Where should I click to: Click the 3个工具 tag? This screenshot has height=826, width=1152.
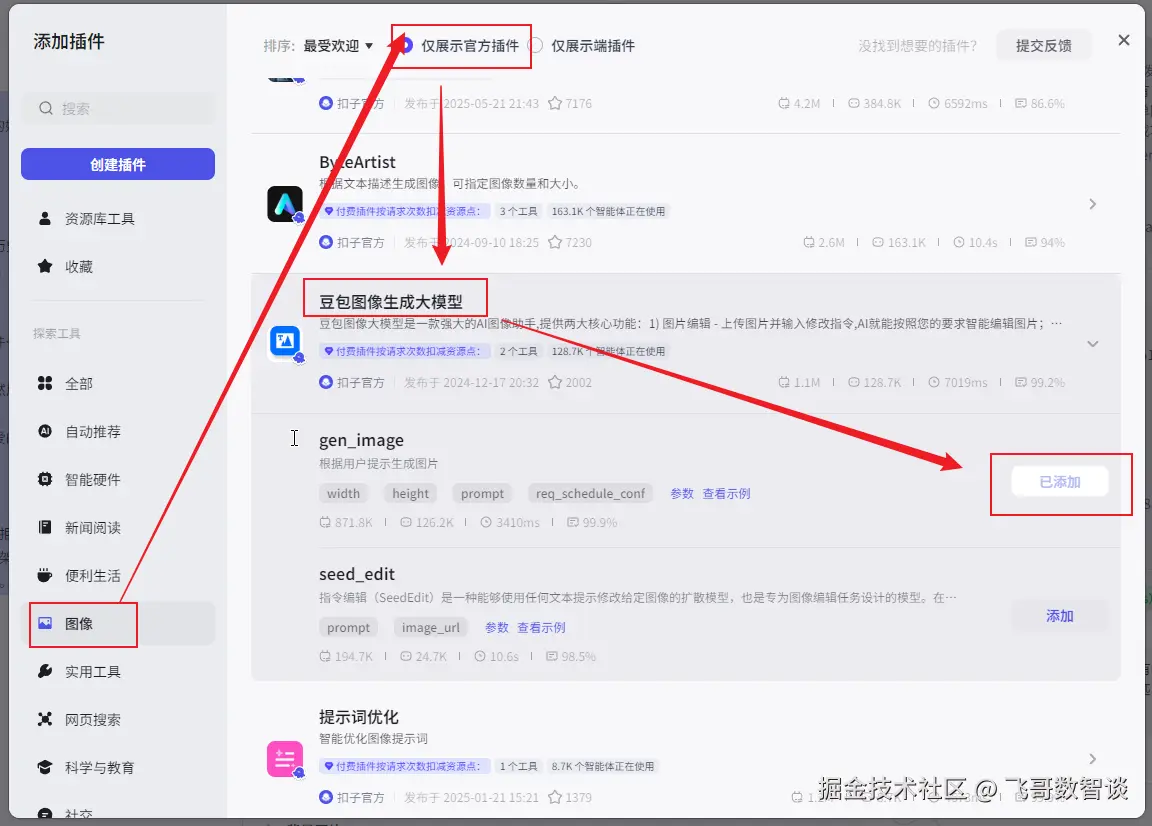(518, 211)
